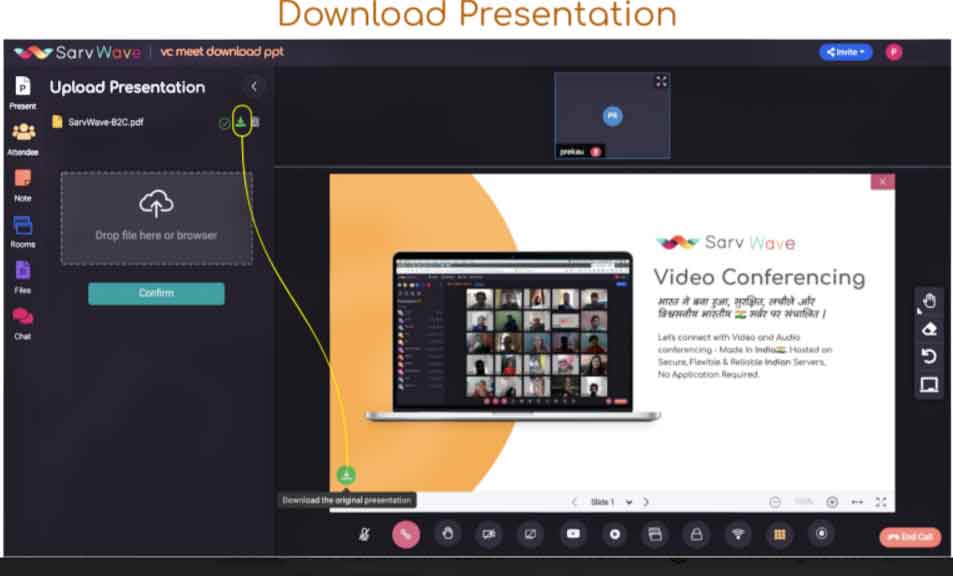Viewport: 953px width, 576px height.
Task: Toggle the camera on or off
Action: pos(489,534)
